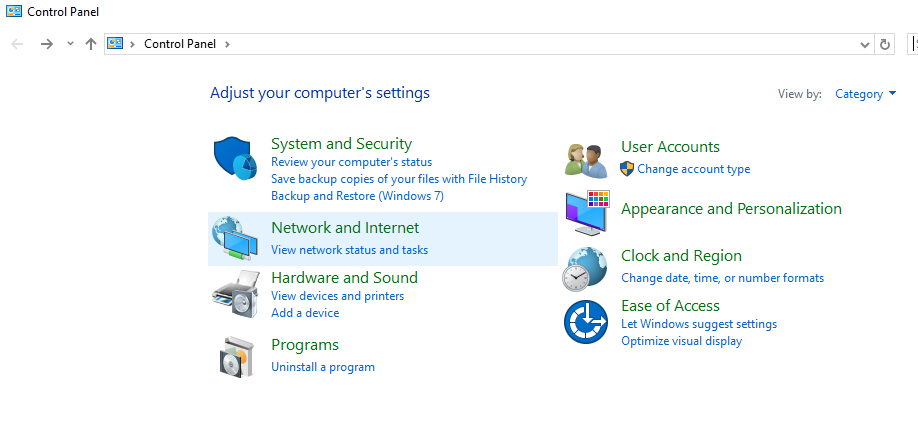Screen dimensions: 918x441
Task: Go up one level with Up arrow
Action: coord(90,44)
